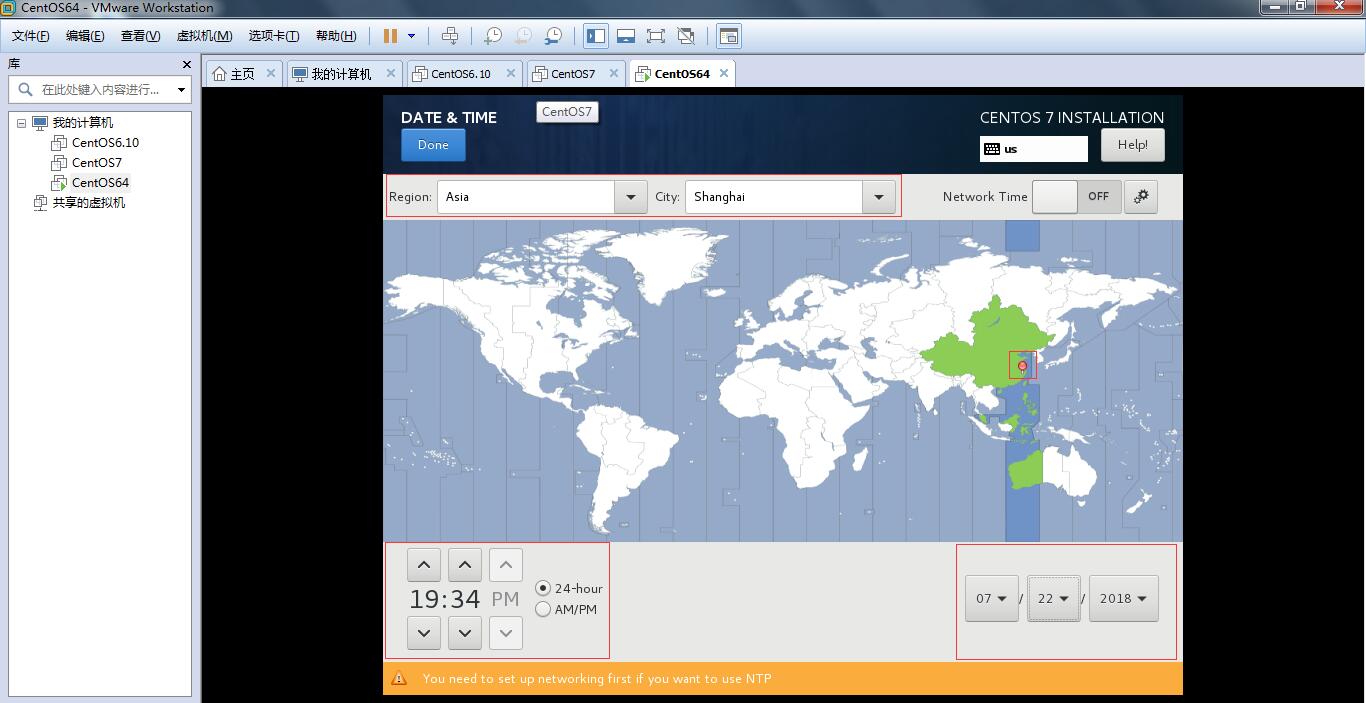Open the 查看(V) menu

click(x=141, y=36)
